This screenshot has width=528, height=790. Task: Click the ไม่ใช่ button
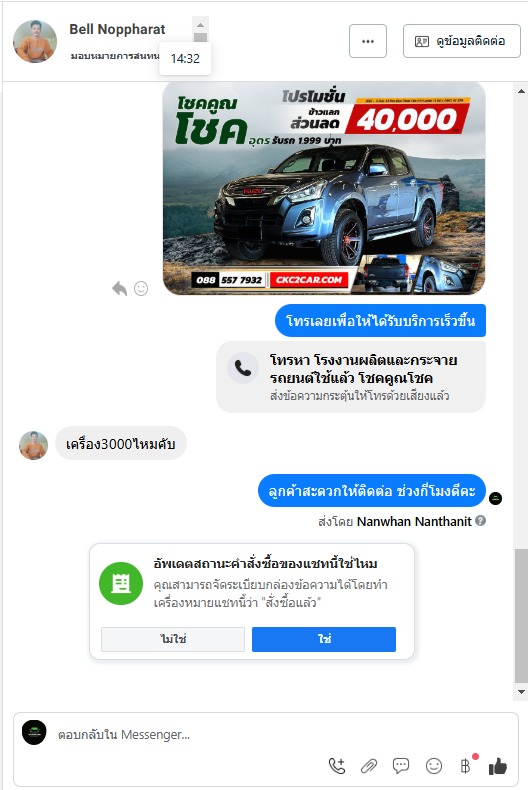point(173,639)
